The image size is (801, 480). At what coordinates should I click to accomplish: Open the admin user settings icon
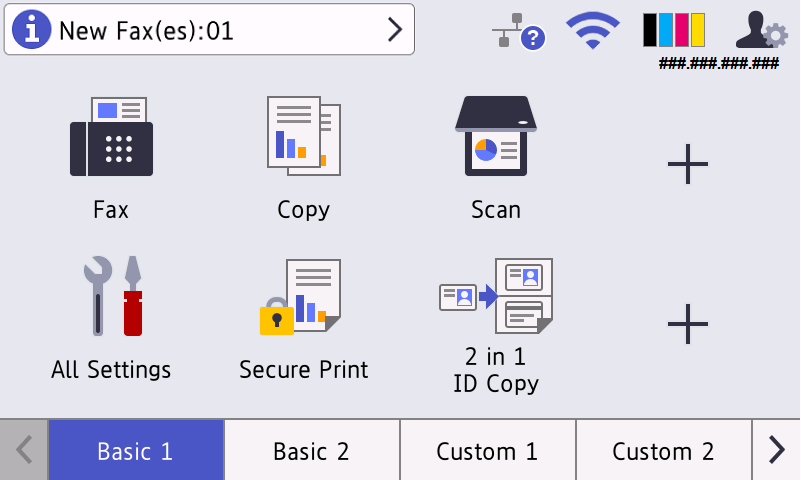(x=761, y=31)
